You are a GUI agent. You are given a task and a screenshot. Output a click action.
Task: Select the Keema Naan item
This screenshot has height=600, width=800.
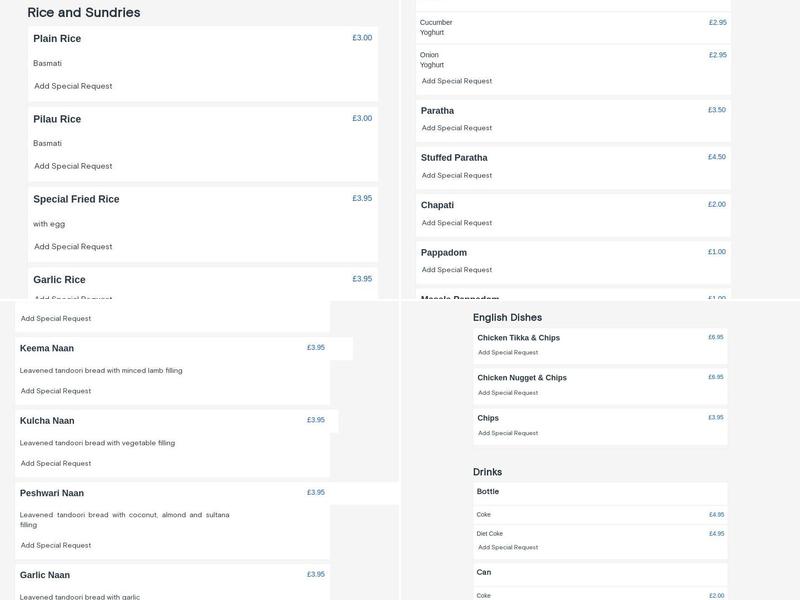[47, 348]
